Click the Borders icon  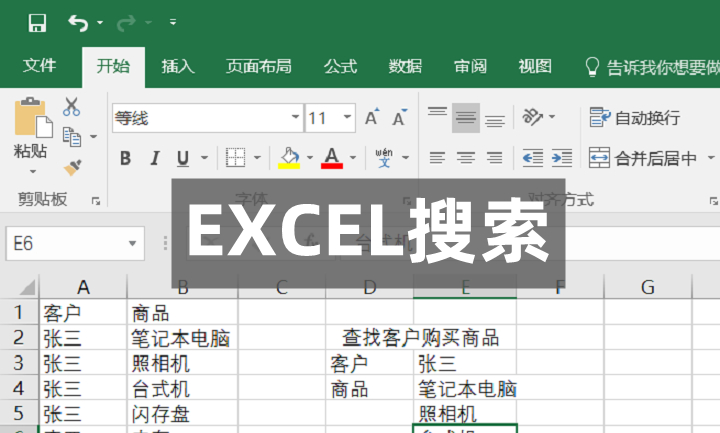tap(236, 157)
